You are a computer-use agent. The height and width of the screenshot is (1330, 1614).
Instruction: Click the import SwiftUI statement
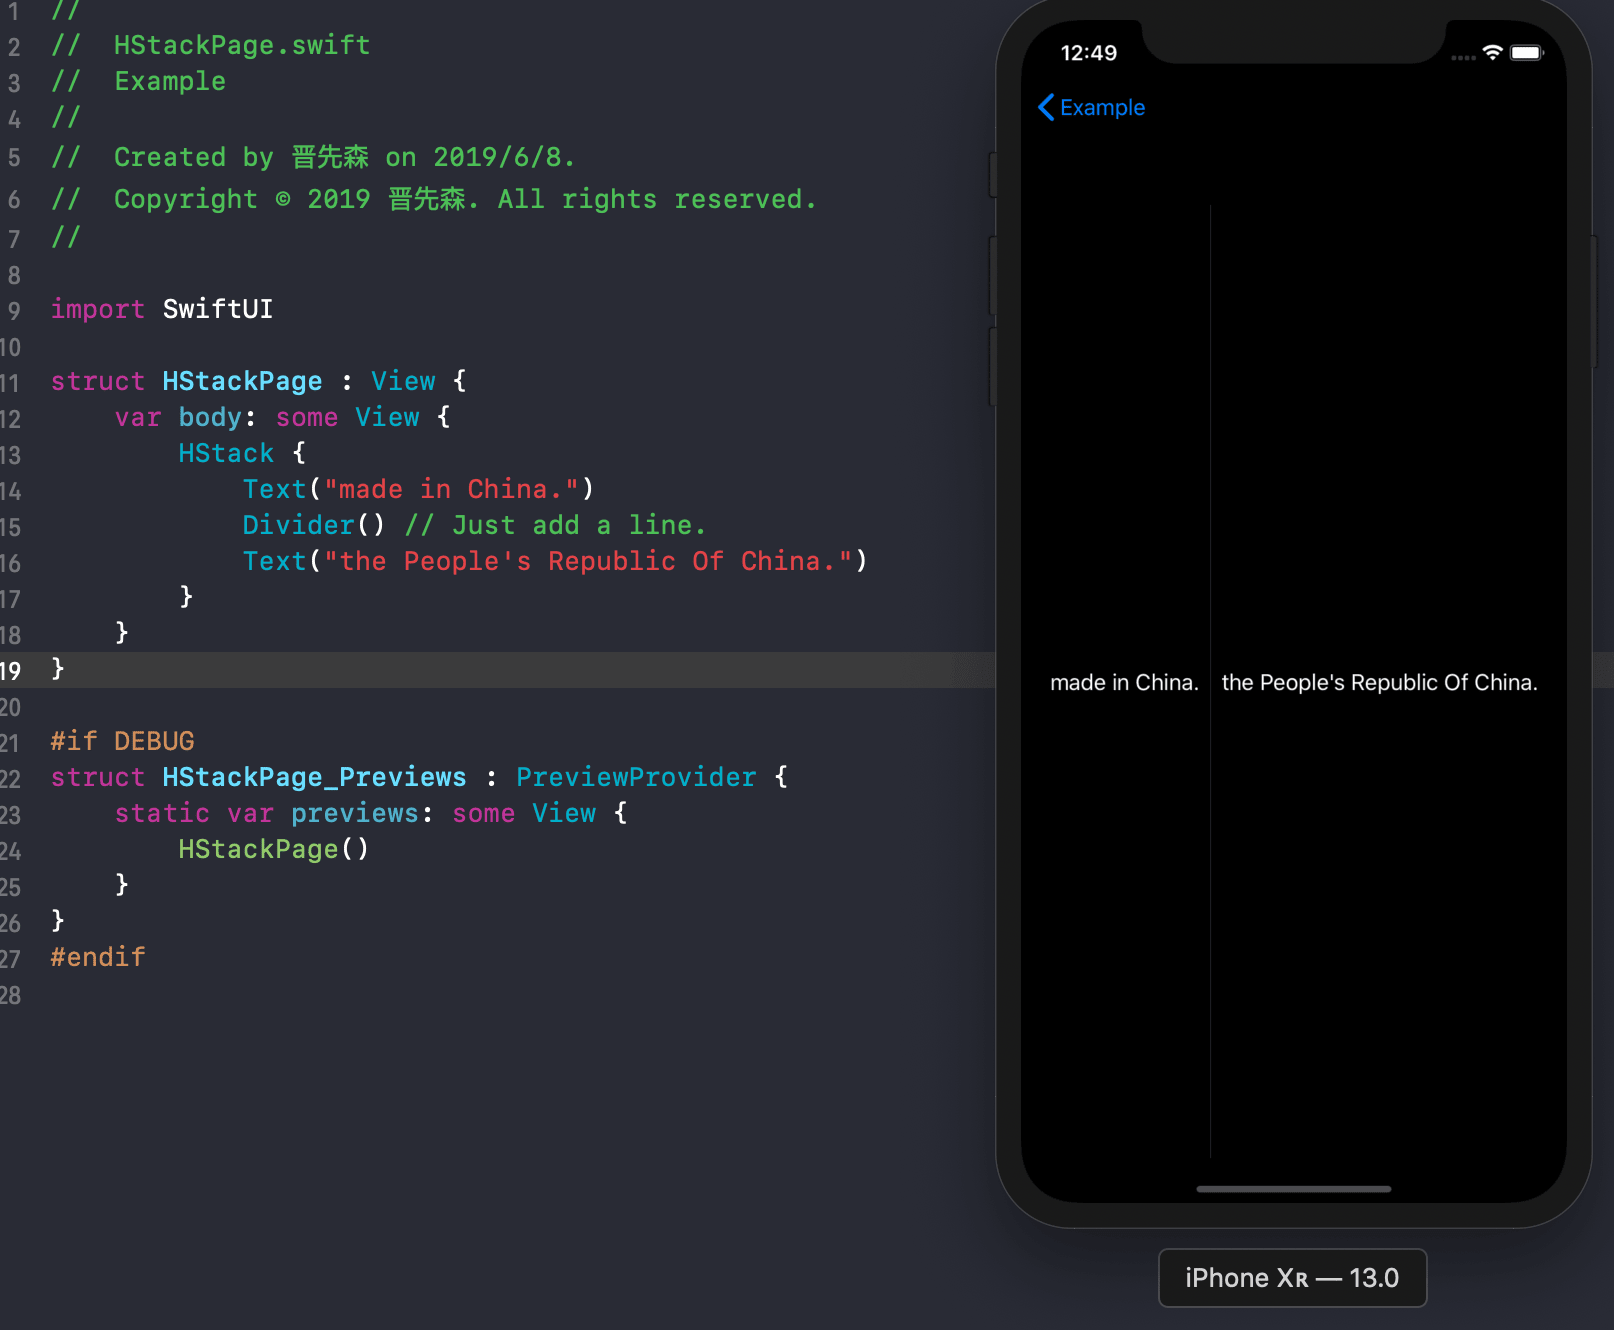(x=160, y=309)
